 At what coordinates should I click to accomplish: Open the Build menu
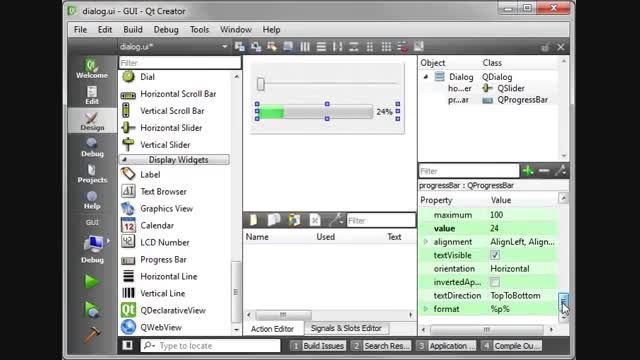coord(133,29)
